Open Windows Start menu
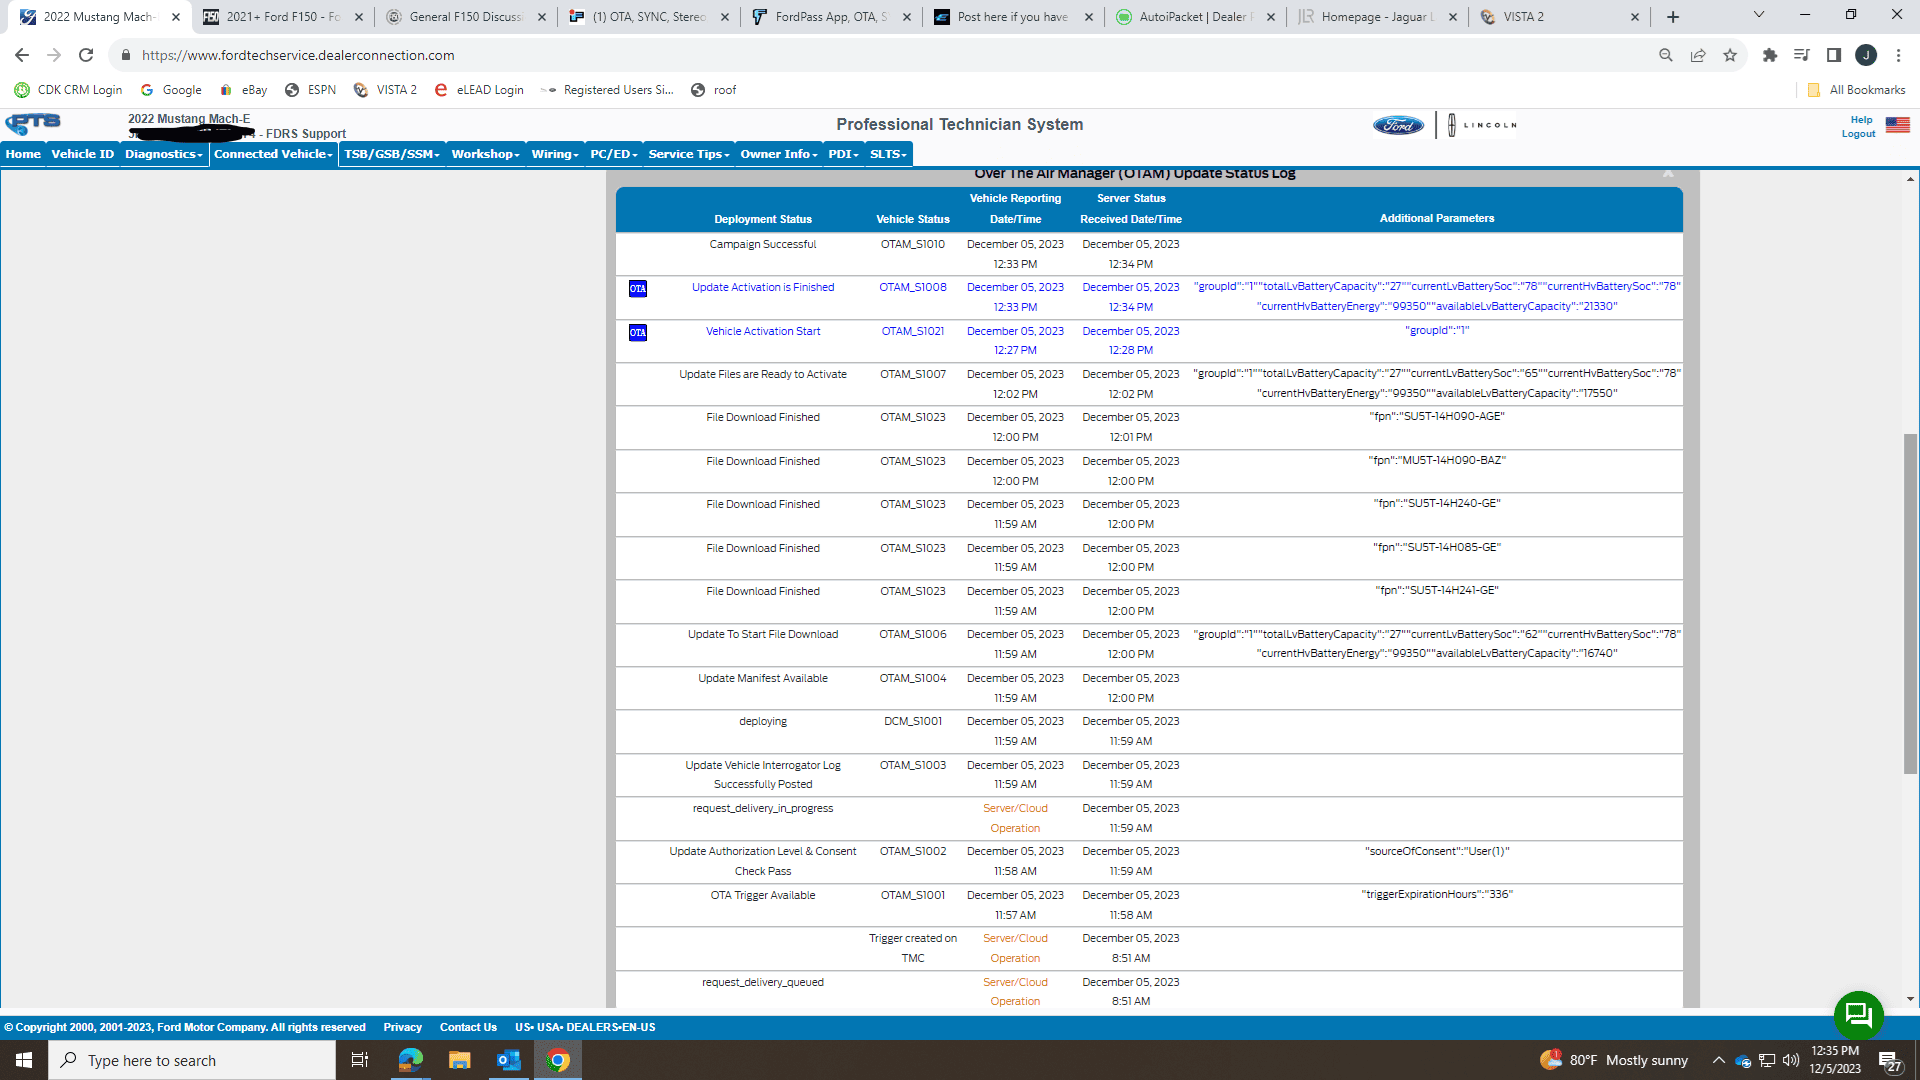The width and height of the screenshot is (1920, 1080). click(24, 1060)
